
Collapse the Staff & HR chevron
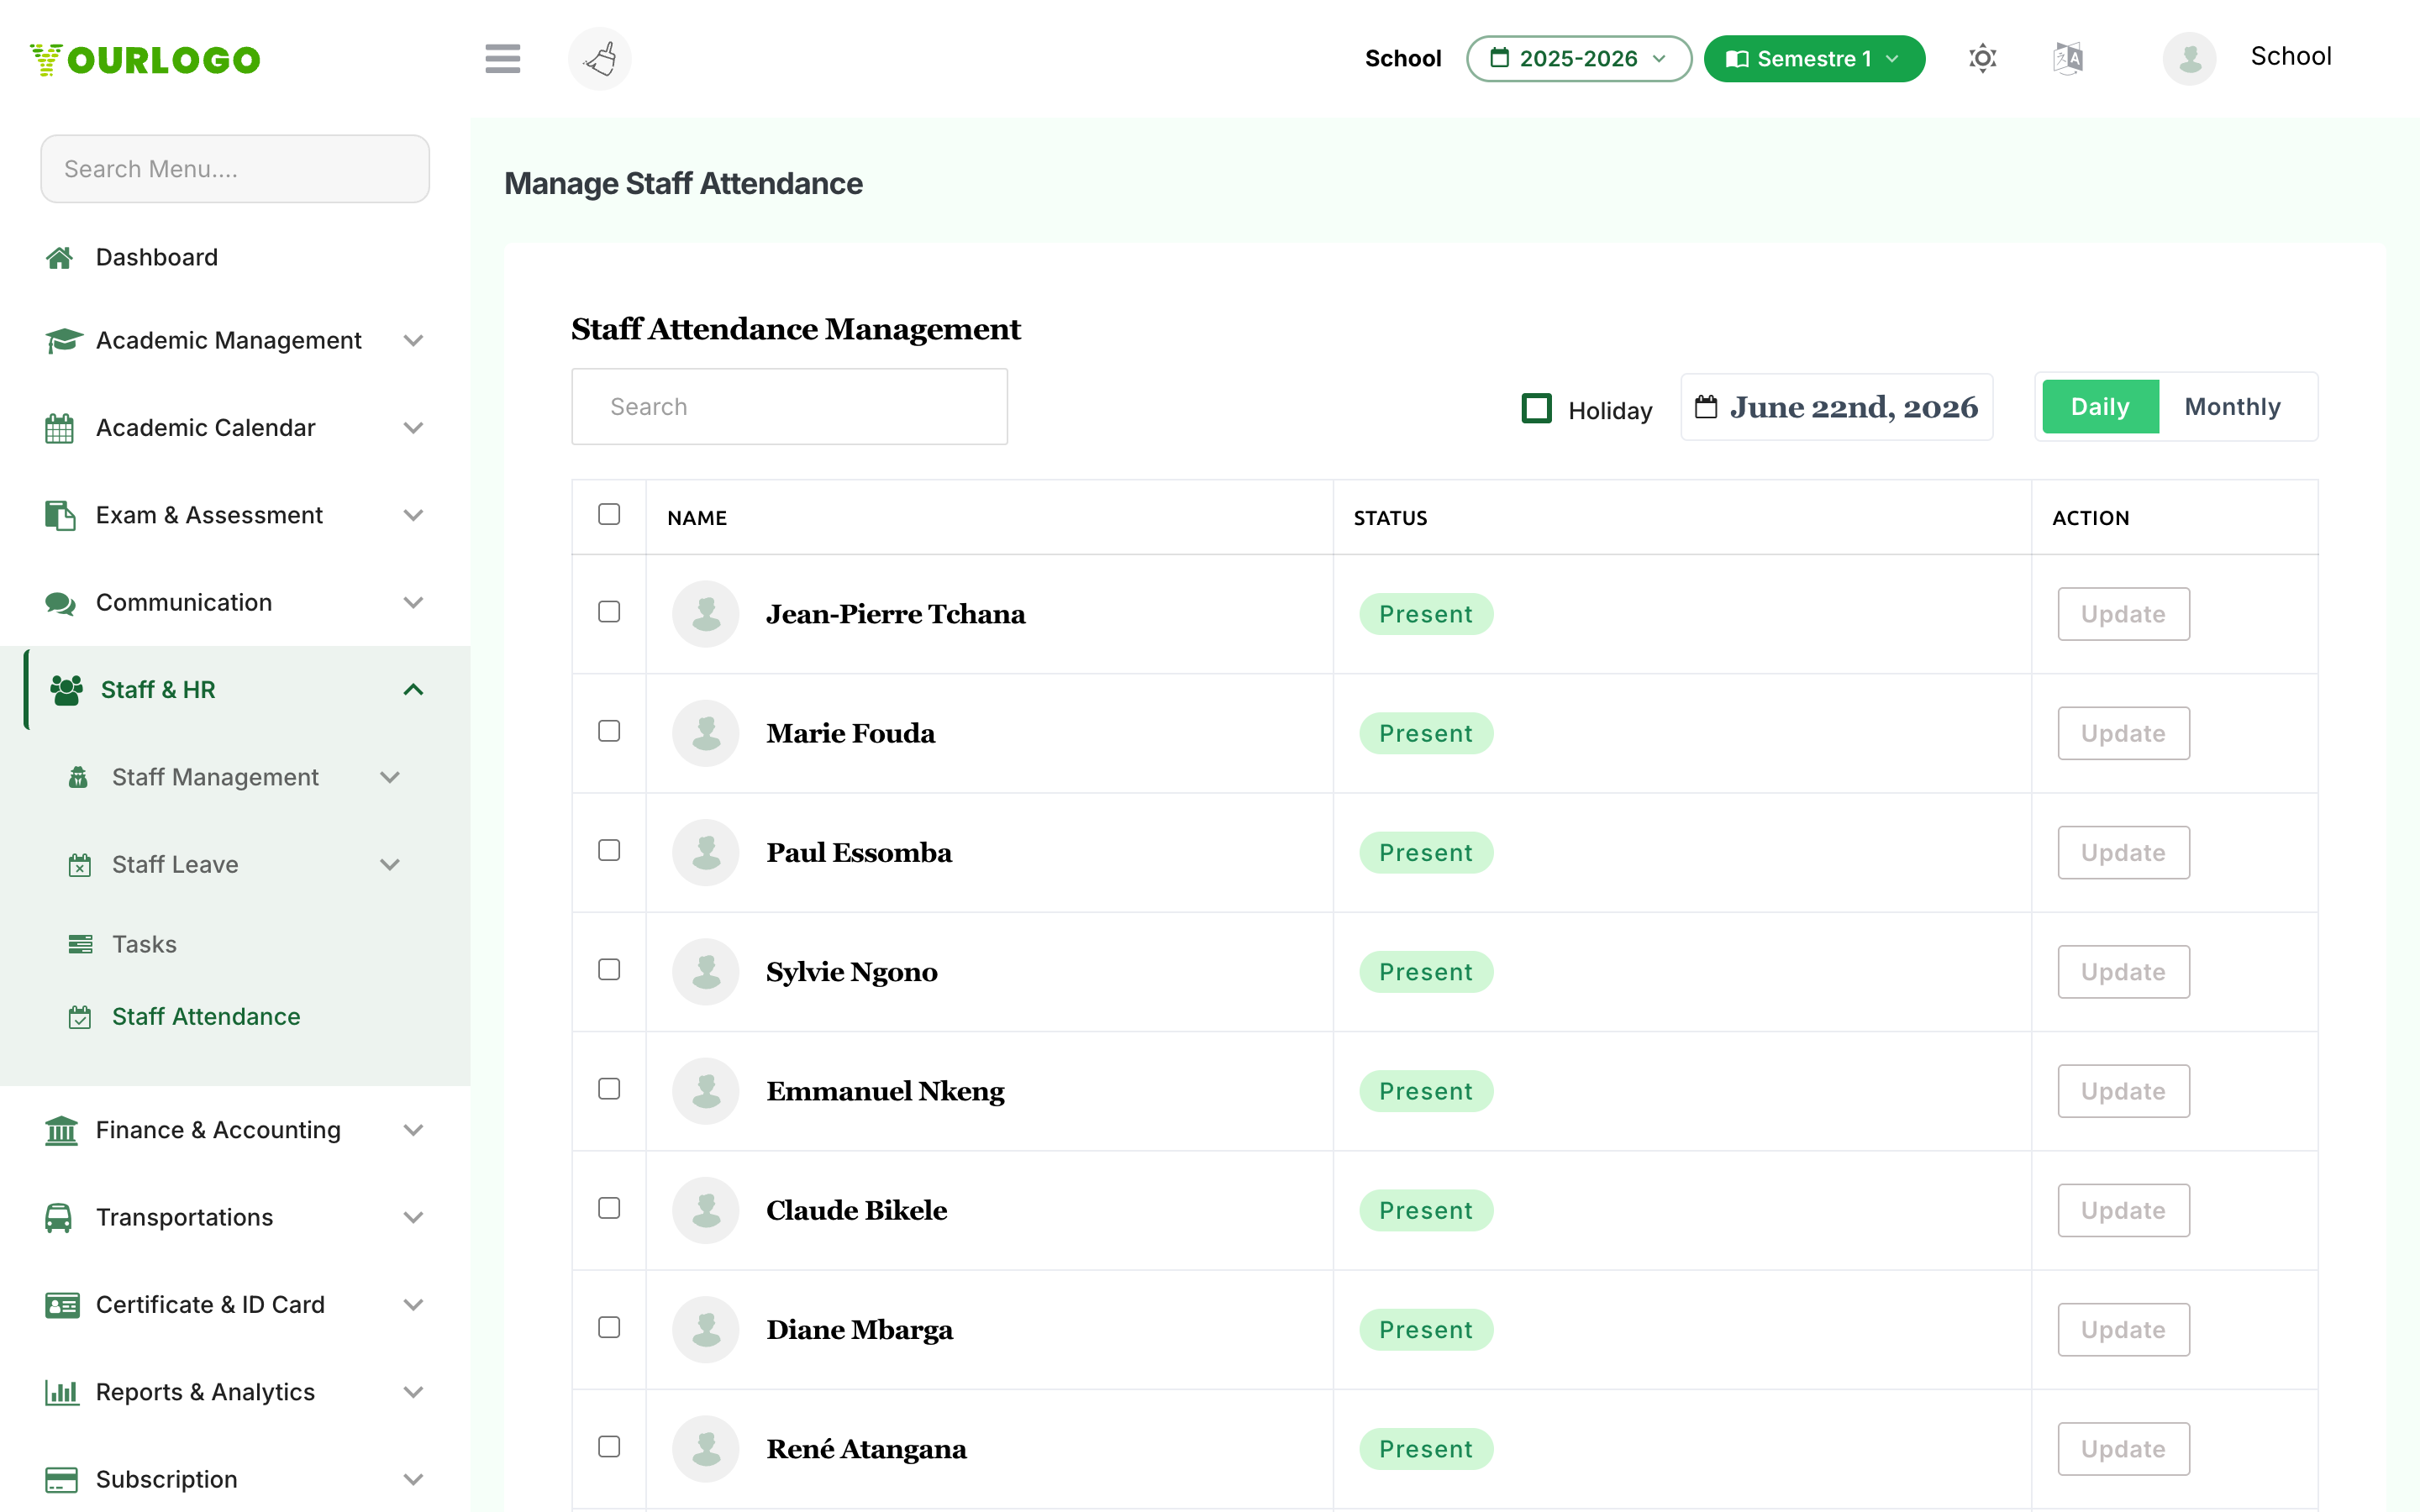pos(413,690)
